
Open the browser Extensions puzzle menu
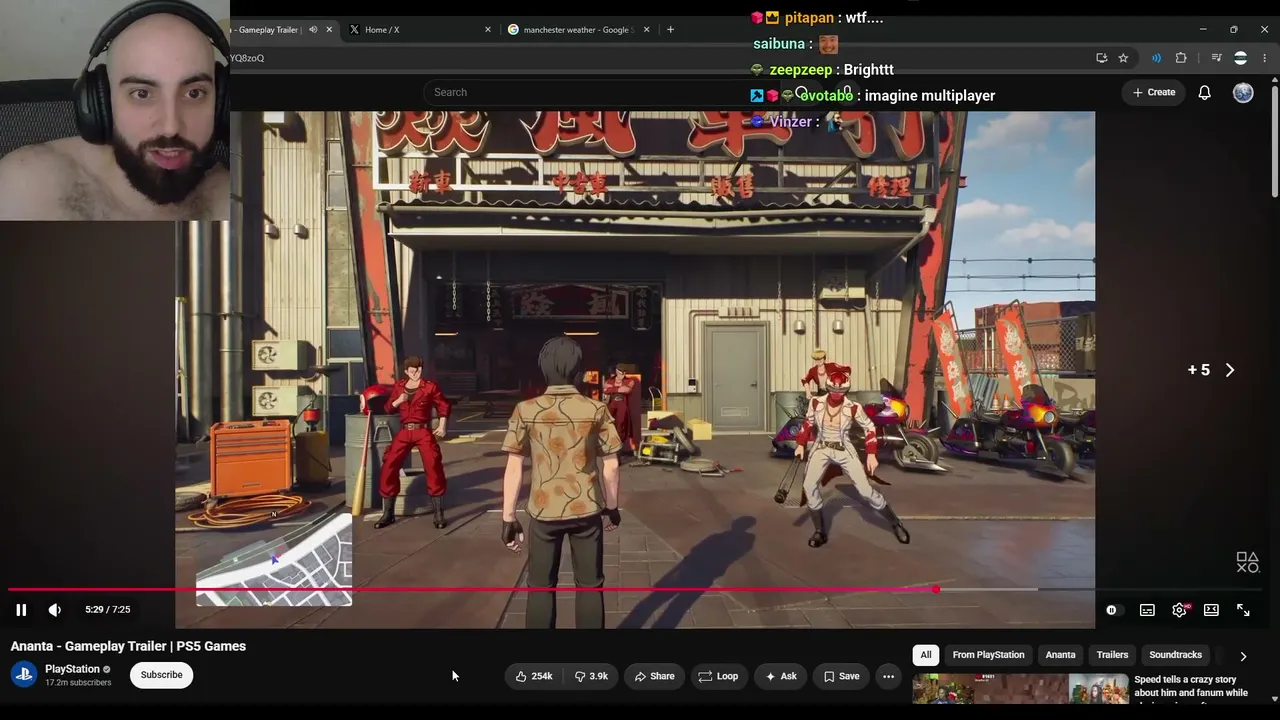(x=1181, y=58)
